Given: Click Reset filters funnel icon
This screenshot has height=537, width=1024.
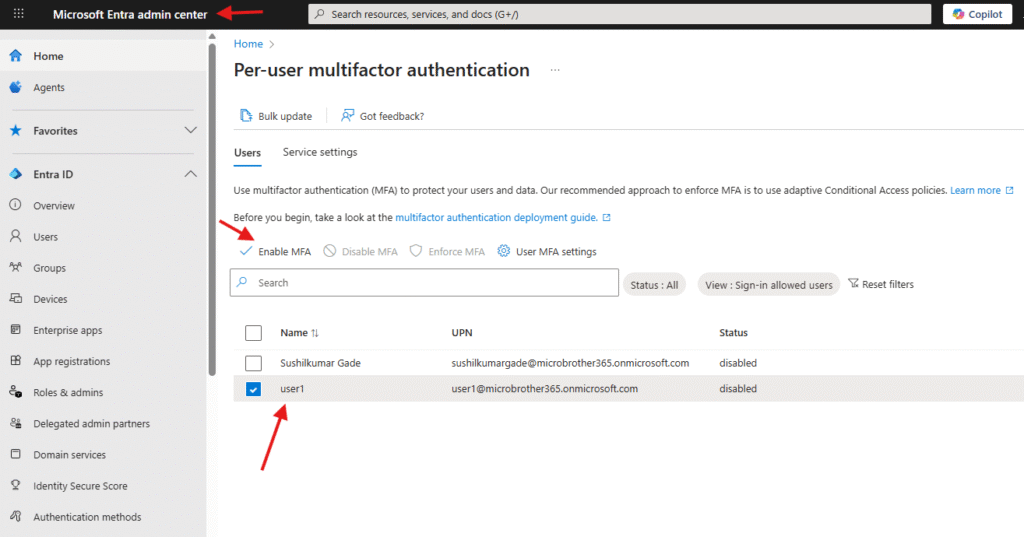Looking at the screenshot, I should coord(853,284).
